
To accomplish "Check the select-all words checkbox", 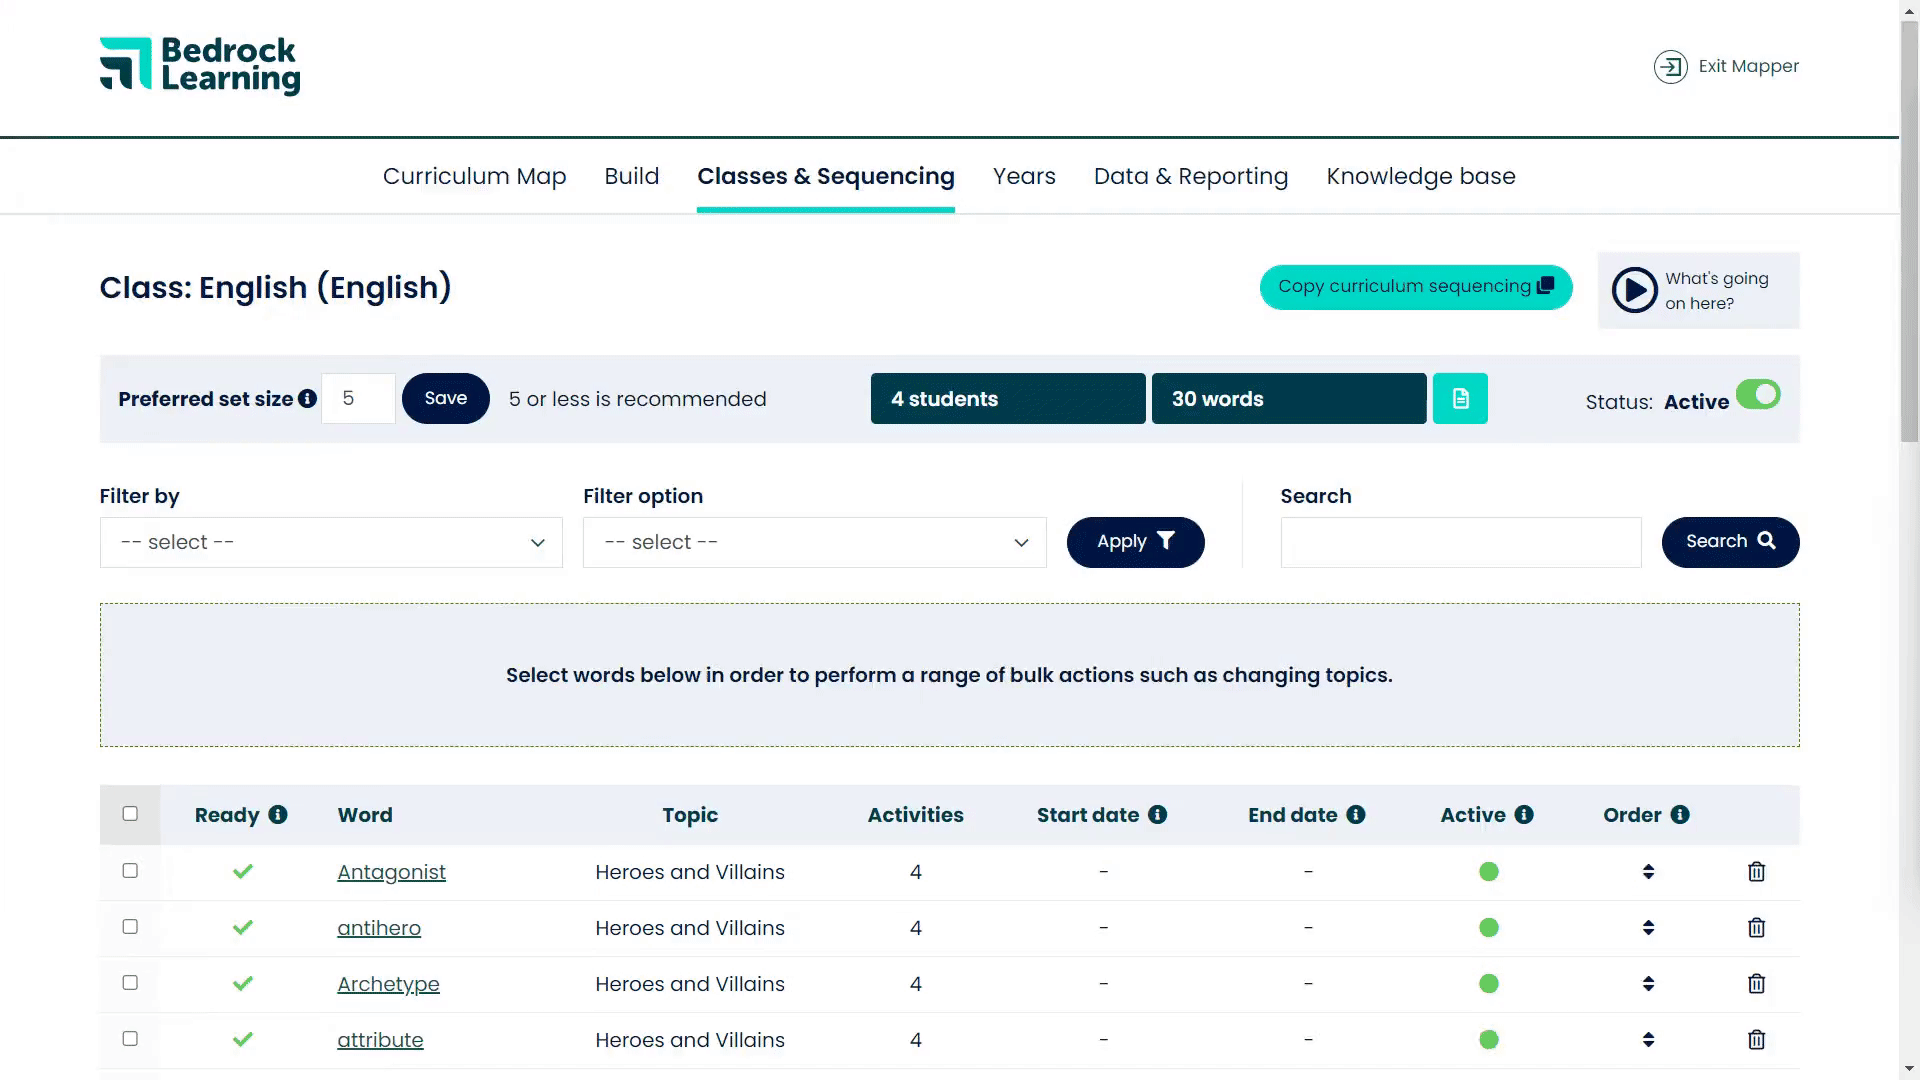I will click(130, 814).
